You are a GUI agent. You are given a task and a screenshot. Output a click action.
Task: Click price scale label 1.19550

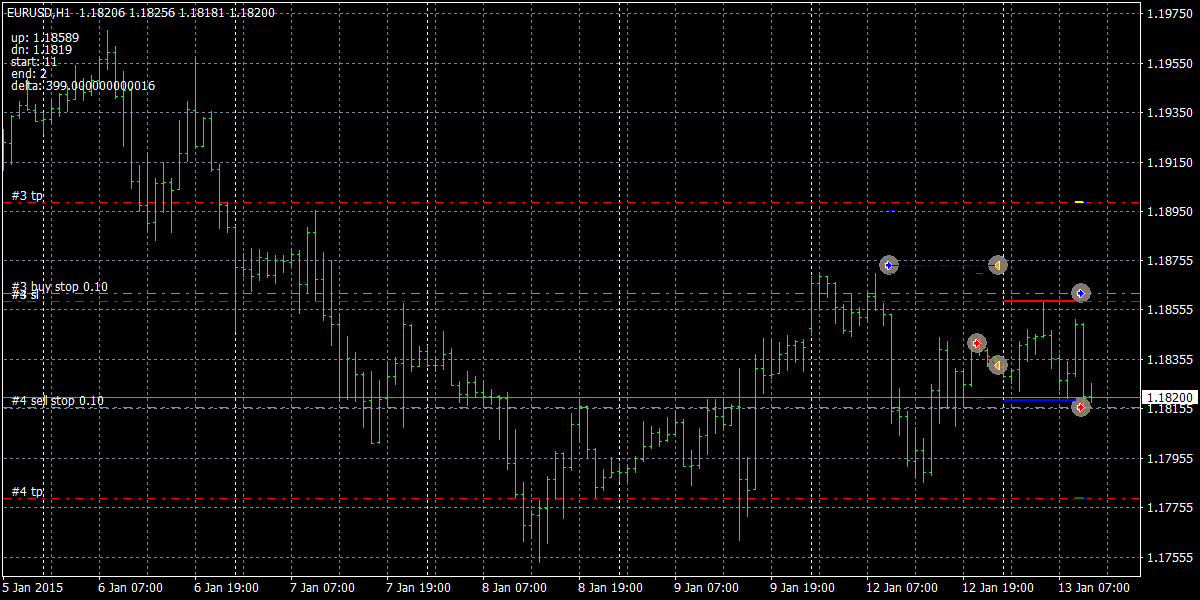(x=1169, y=63)
